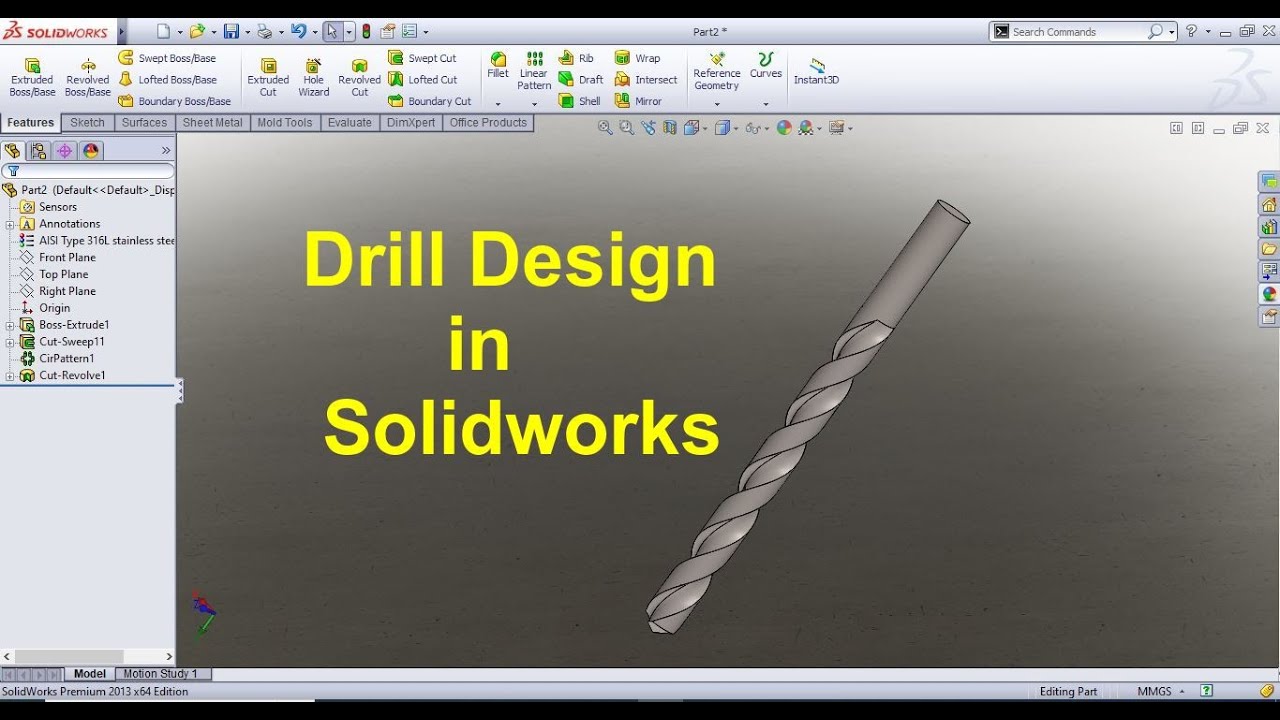Image resolution: width=1280 pixels, height=720 pixels.
Task: Expand the Curves dropdown arrow
Action: click(766, 104)
